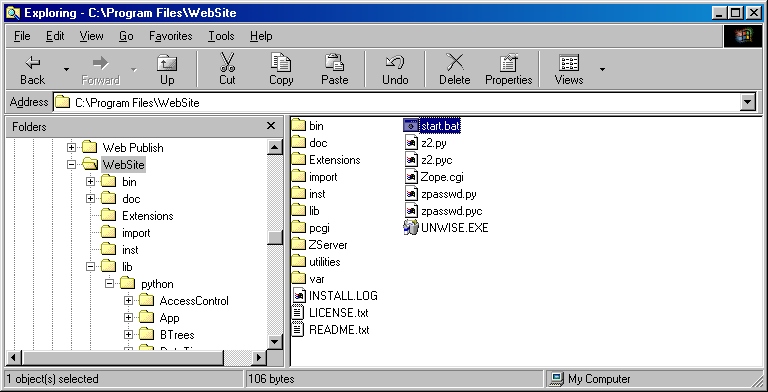Expand the AccessControl tree node
Viewport: 768px width, 392px height.
(x=128, y=301)
